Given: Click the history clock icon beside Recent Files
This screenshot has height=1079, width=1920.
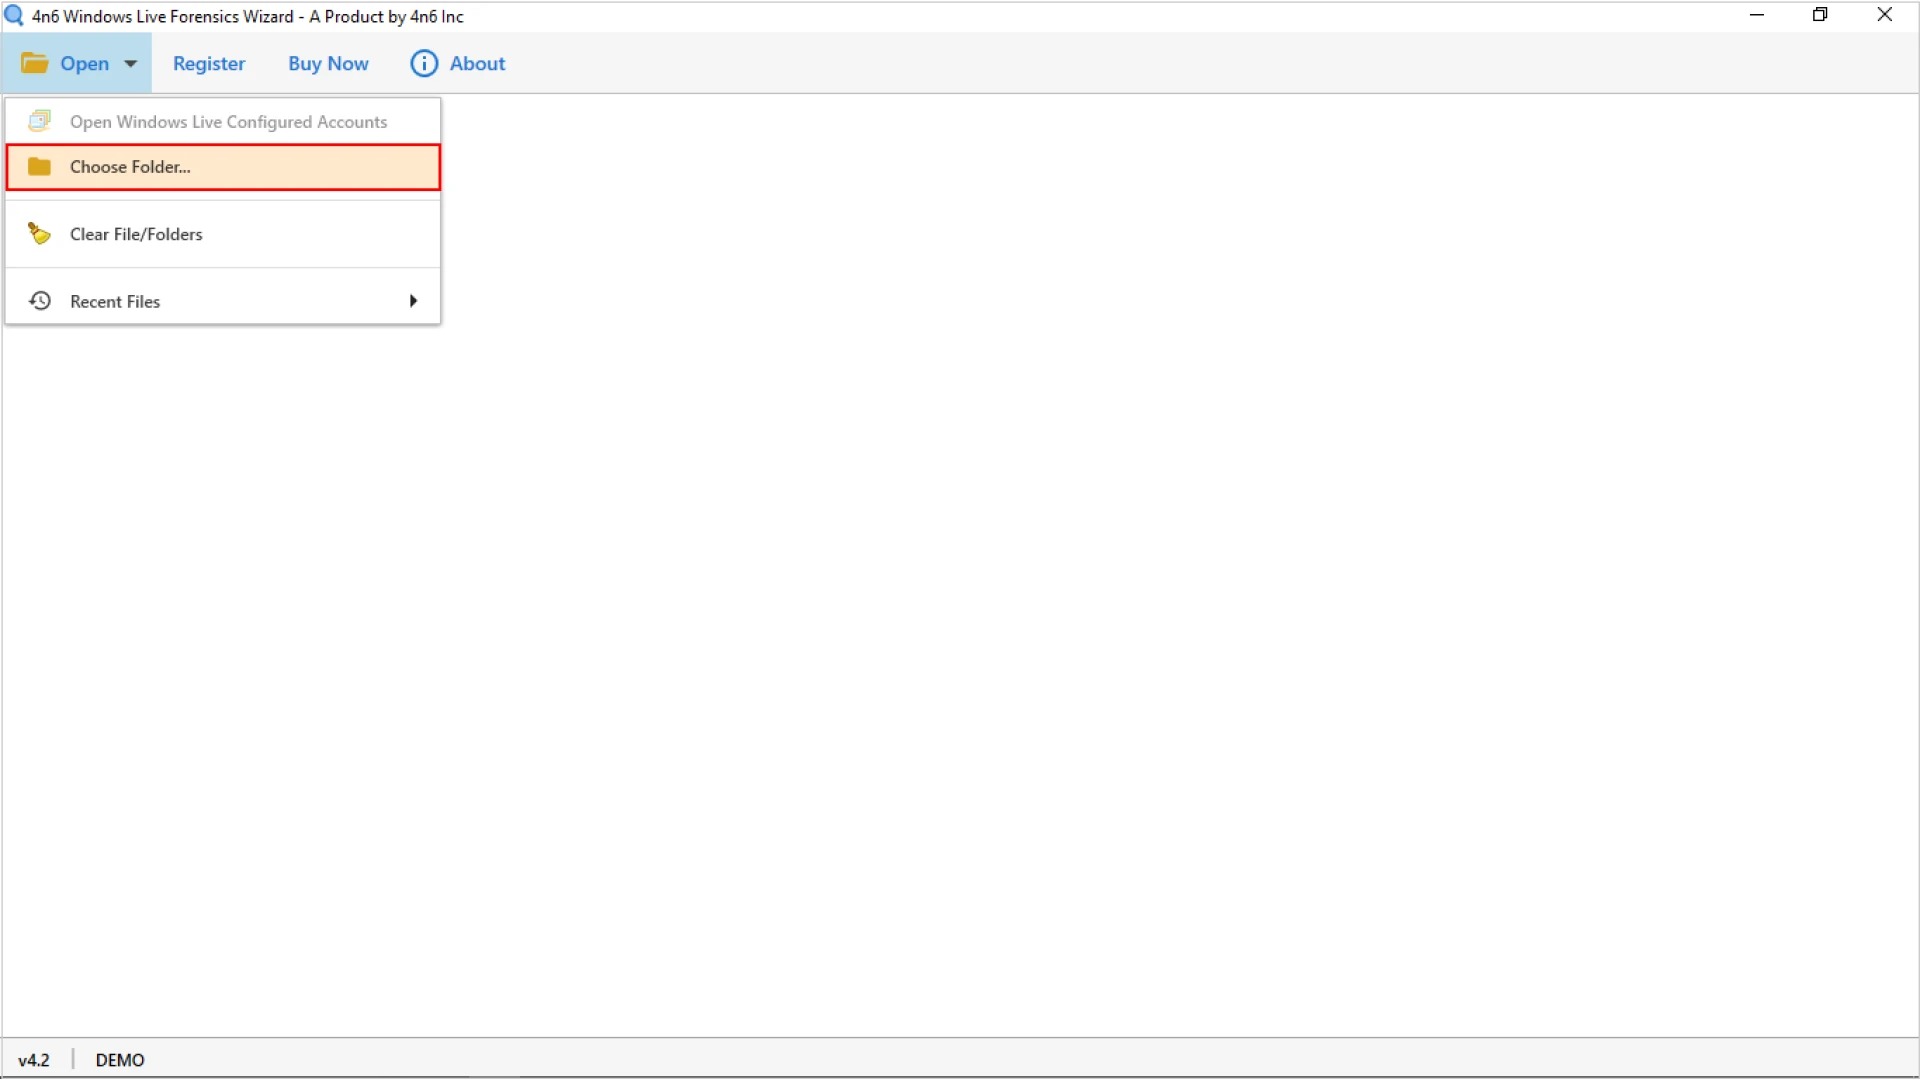Looking at the screenshot, I should [39, 300].
